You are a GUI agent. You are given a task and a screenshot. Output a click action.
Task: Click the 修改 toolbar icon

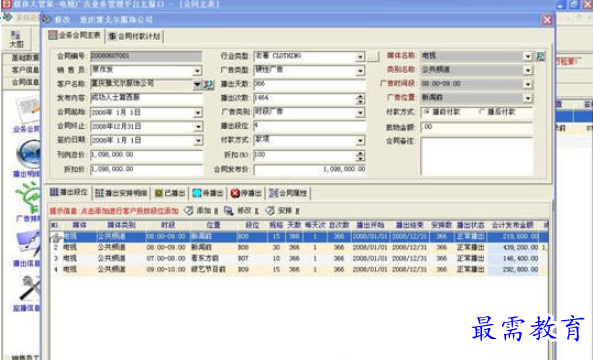pos(228,211)
